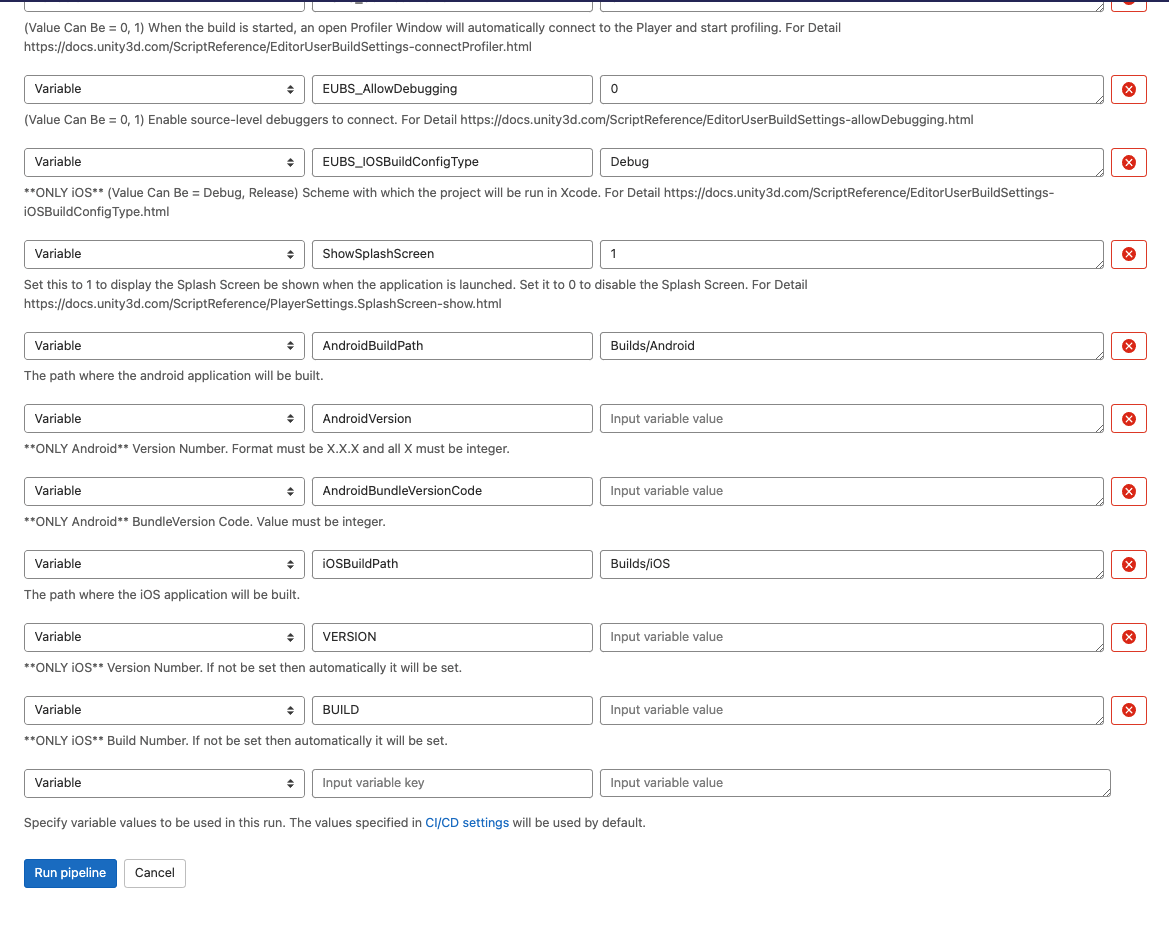1169x932 pixels.
Task: Click the allowDebugging documentation description text
Action: pos(499,120)
